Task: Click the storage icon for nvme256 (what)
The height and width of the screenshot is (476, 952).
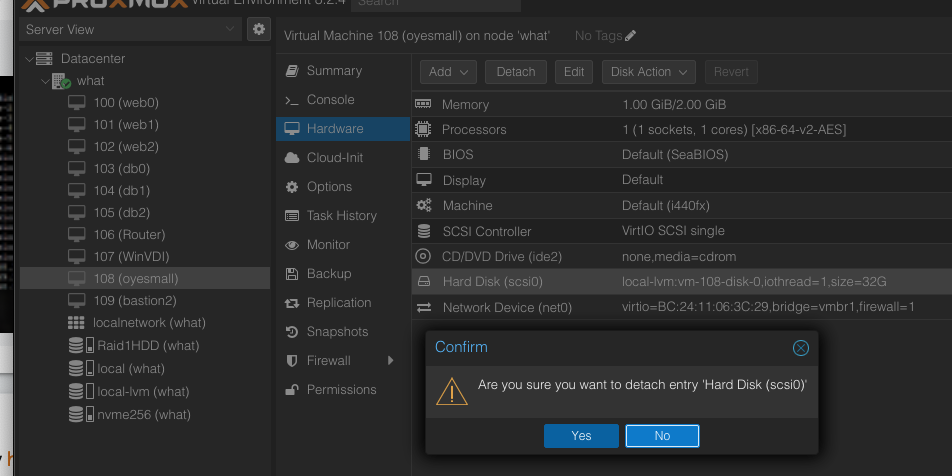Action: pyautogui.click(x=81, y=415)
